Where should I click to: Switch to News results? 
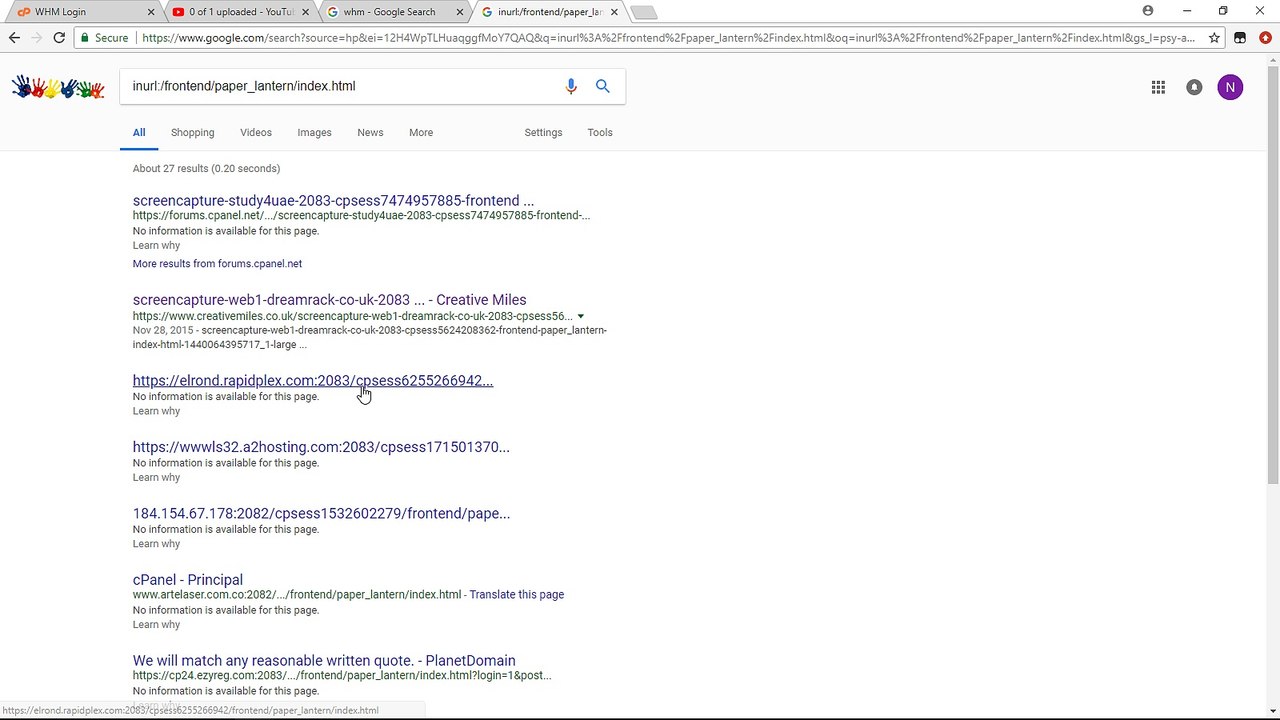(x=370, y=132)
